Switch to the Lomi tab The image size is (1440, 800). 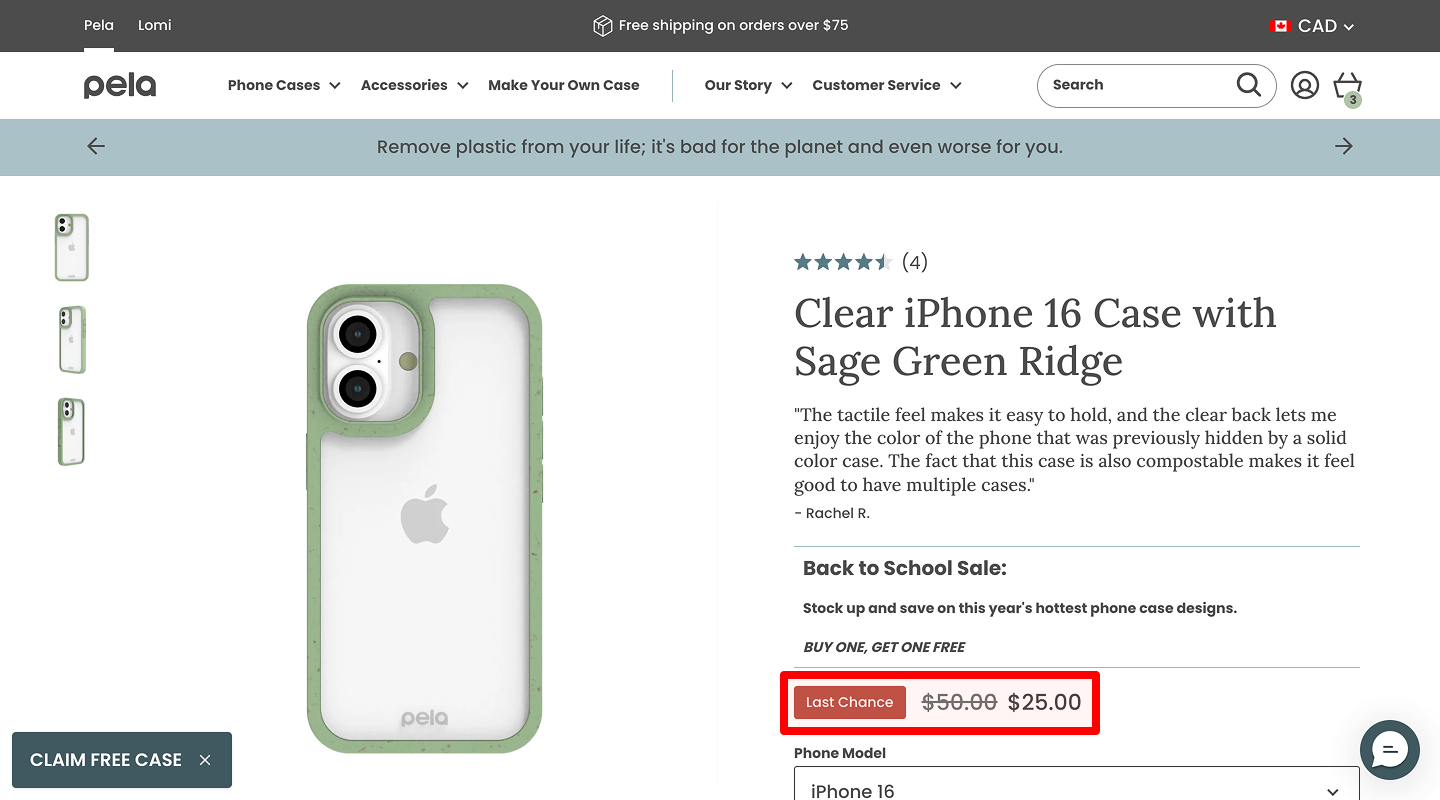coord(155,25)
